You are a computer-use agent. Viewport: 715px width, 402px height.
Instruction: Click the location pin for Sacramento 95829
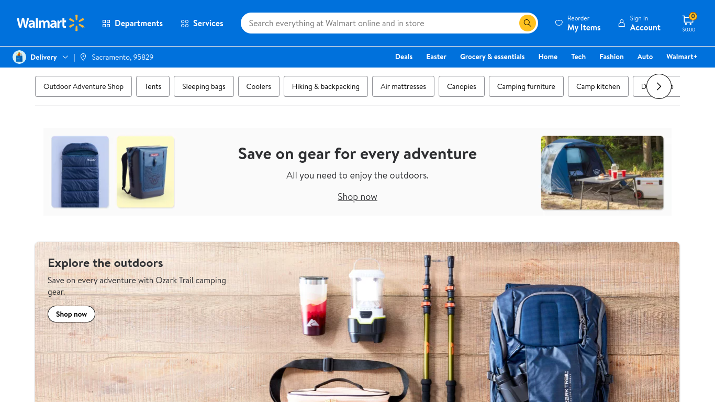coord(83,57)
